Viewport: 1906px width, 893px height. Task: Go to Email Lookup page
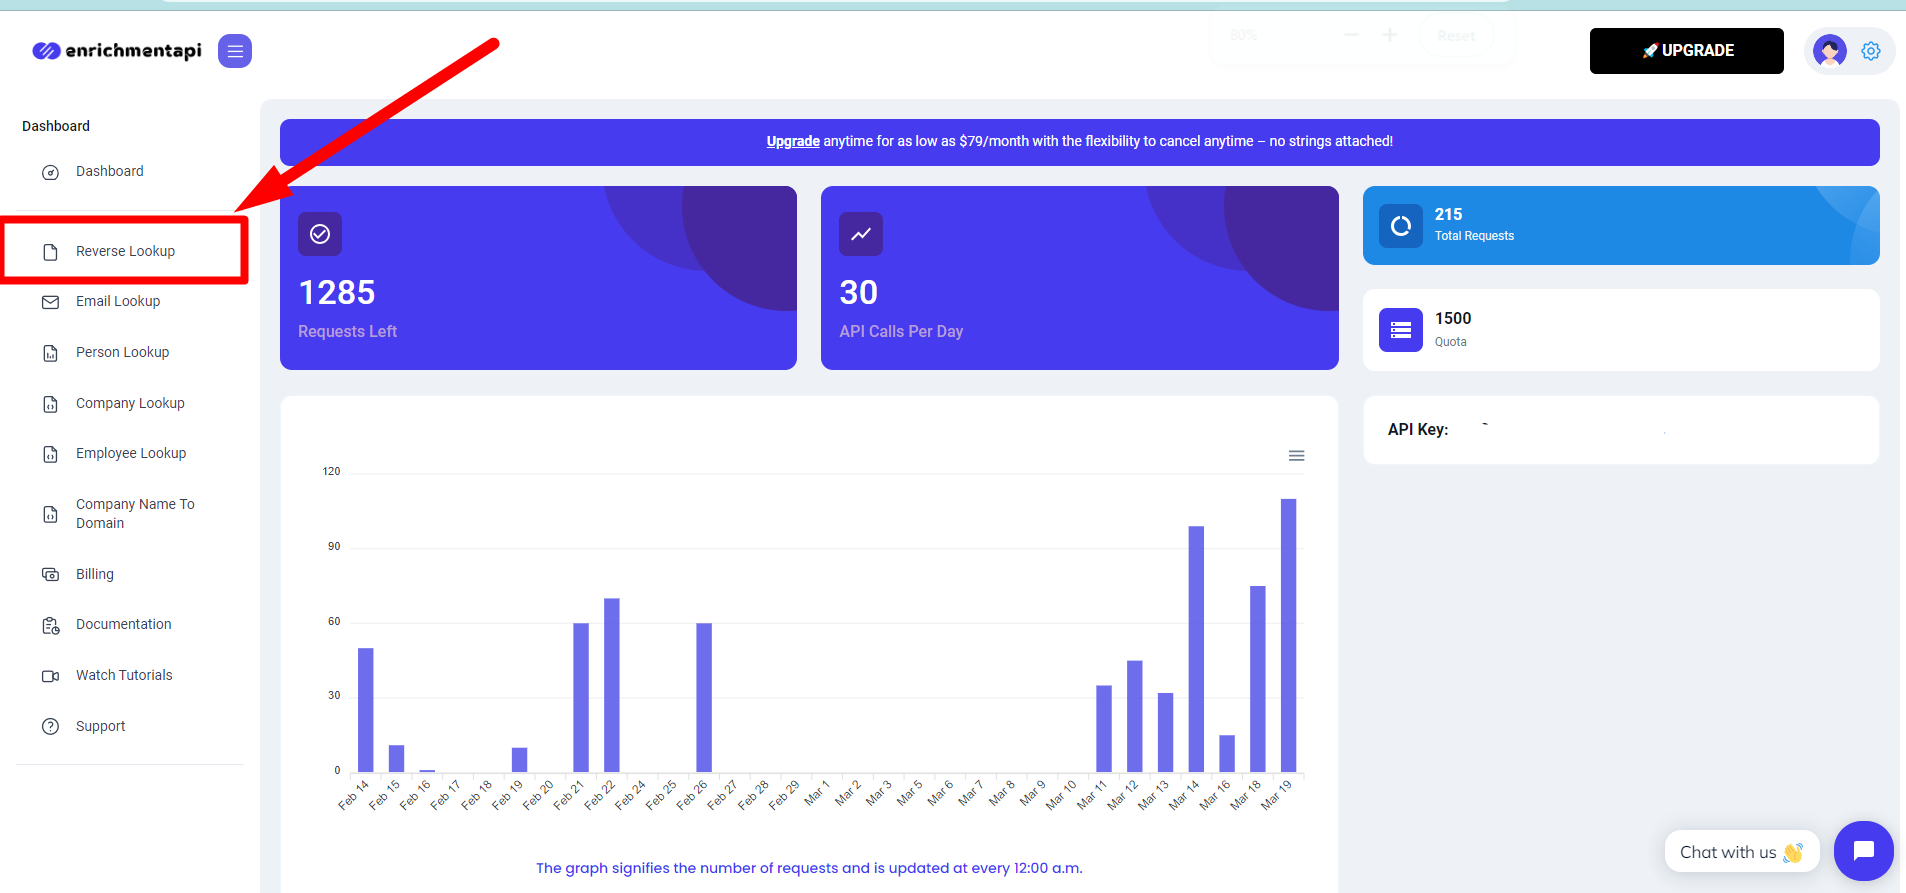pyautogui.click(x=118, y=302)
